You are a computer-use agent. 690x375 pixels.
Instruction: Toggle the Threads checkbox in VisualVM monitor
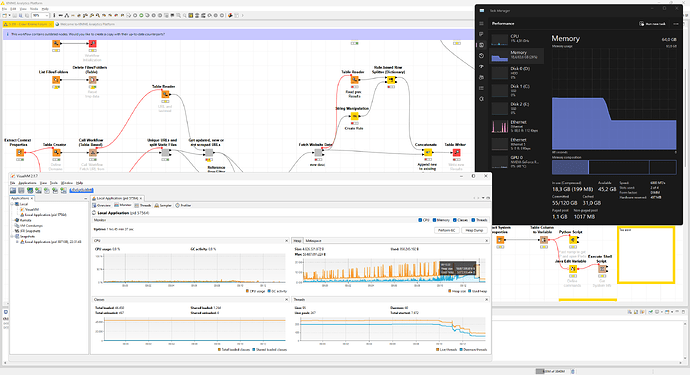(473, 220)
